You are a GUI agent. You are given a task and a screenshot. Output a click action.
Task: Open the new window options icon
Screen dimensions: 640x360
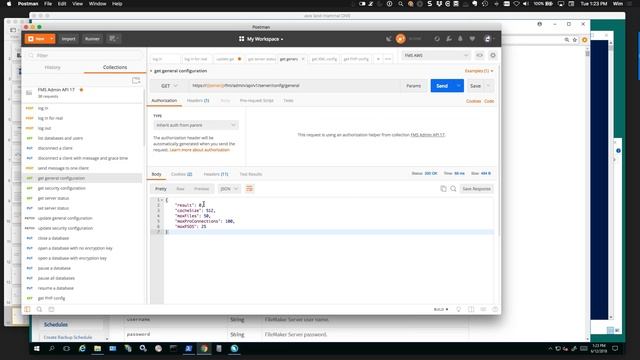pyautogui.click(x=113, y=39)
